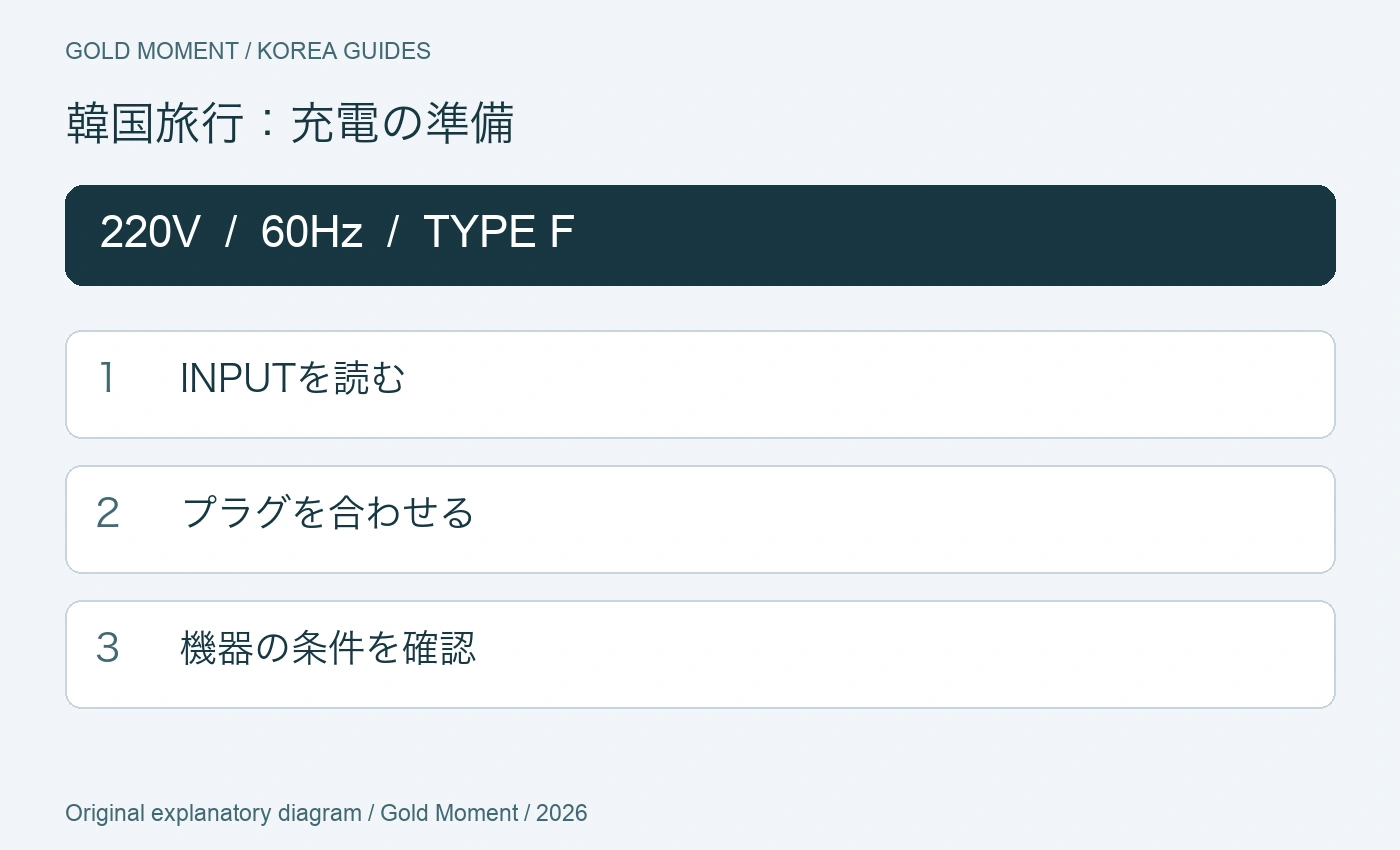Click the 220V text in the banner
Image resolution: width=1400 pixels, height=850 pixels.
[150, 232]
